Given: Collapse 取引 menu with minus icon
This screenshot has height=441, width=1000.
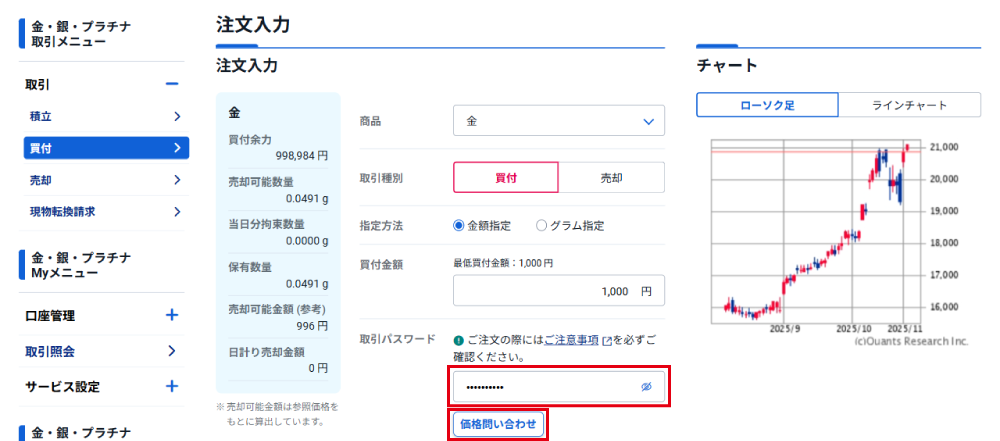Looking at the screenshot, I should [x=172, y=85].
